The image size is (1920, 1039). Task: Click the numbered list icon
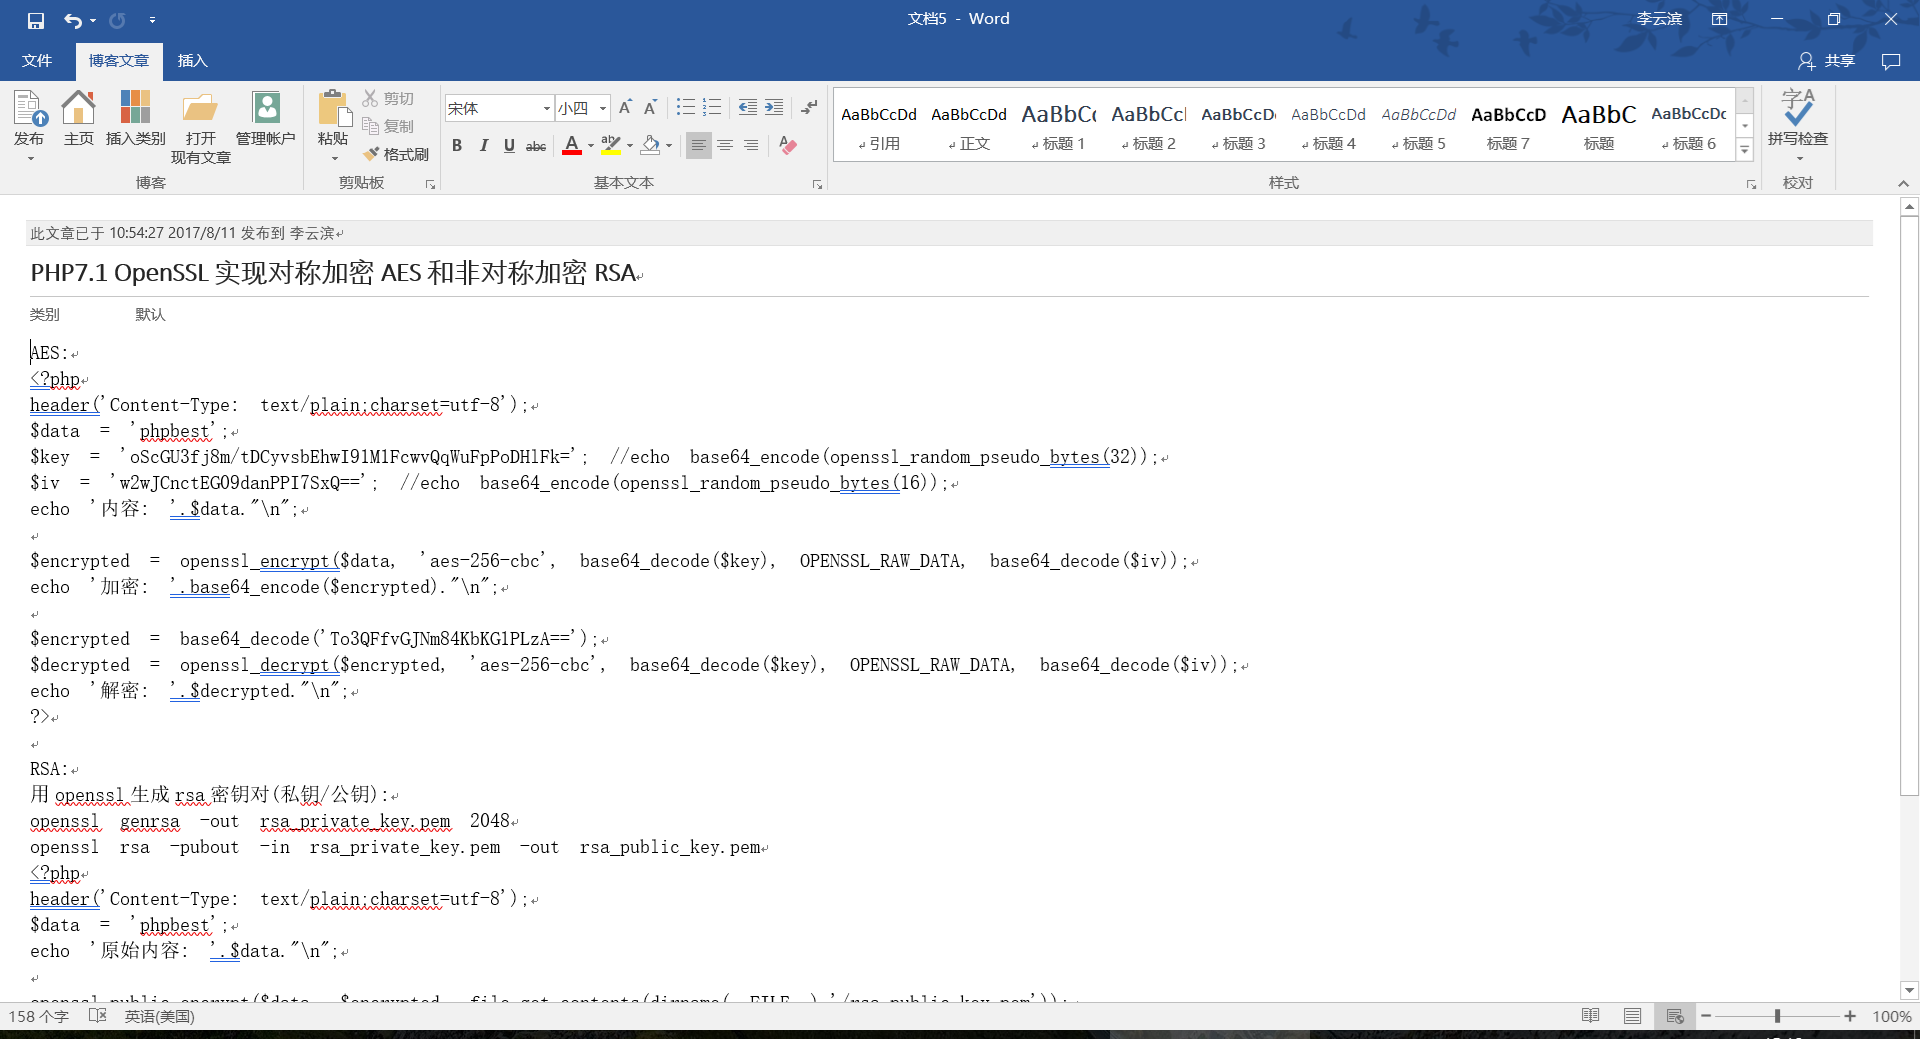click(711, 108)
